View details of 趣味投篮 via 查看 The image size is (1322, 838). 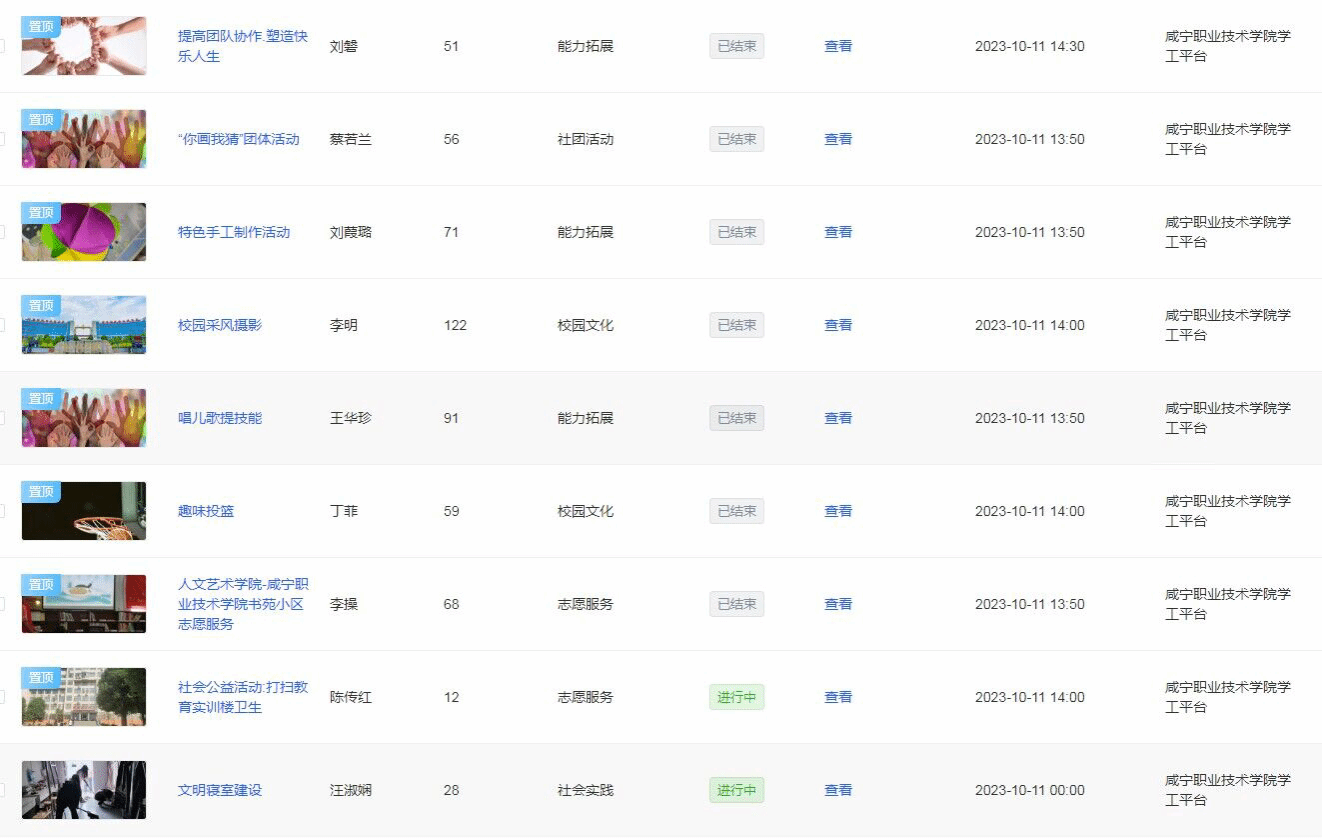tap(838, 511)
